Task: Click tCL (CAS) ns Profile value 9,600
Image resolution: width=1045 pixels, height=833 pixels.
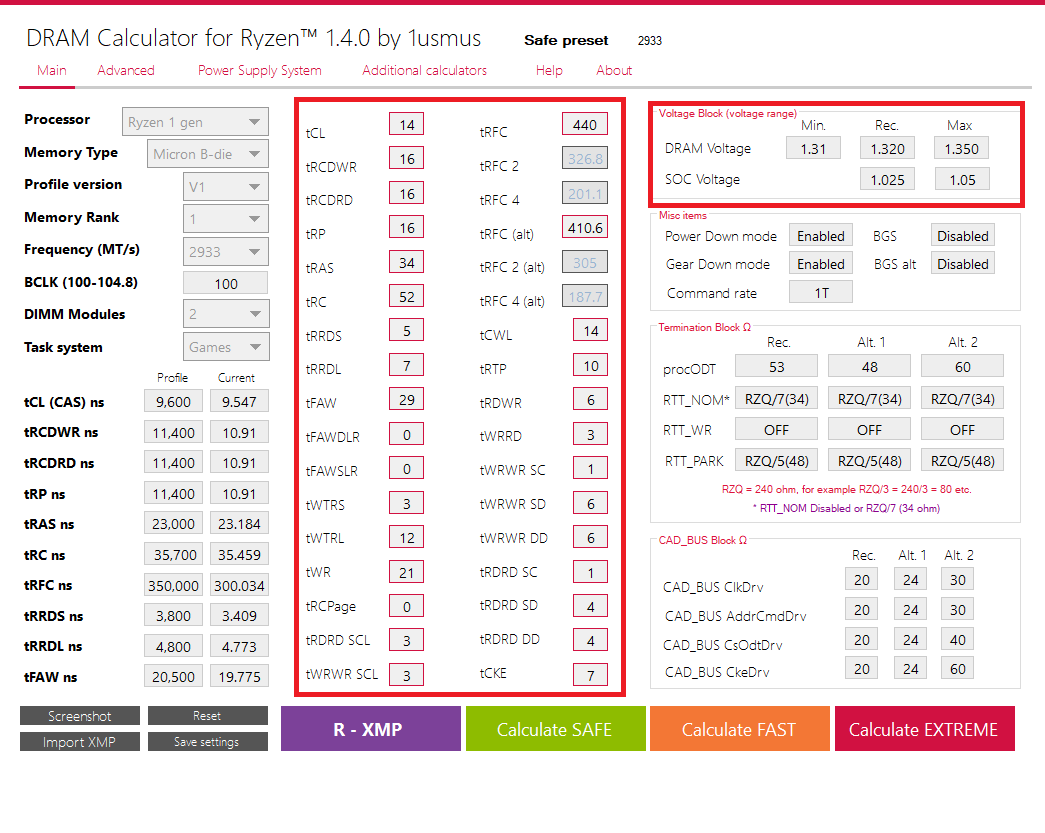Action: point(173,401)
